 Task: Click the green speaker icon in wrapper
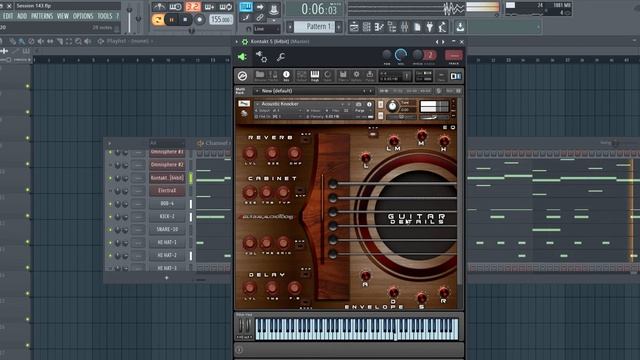coord(242,57)
